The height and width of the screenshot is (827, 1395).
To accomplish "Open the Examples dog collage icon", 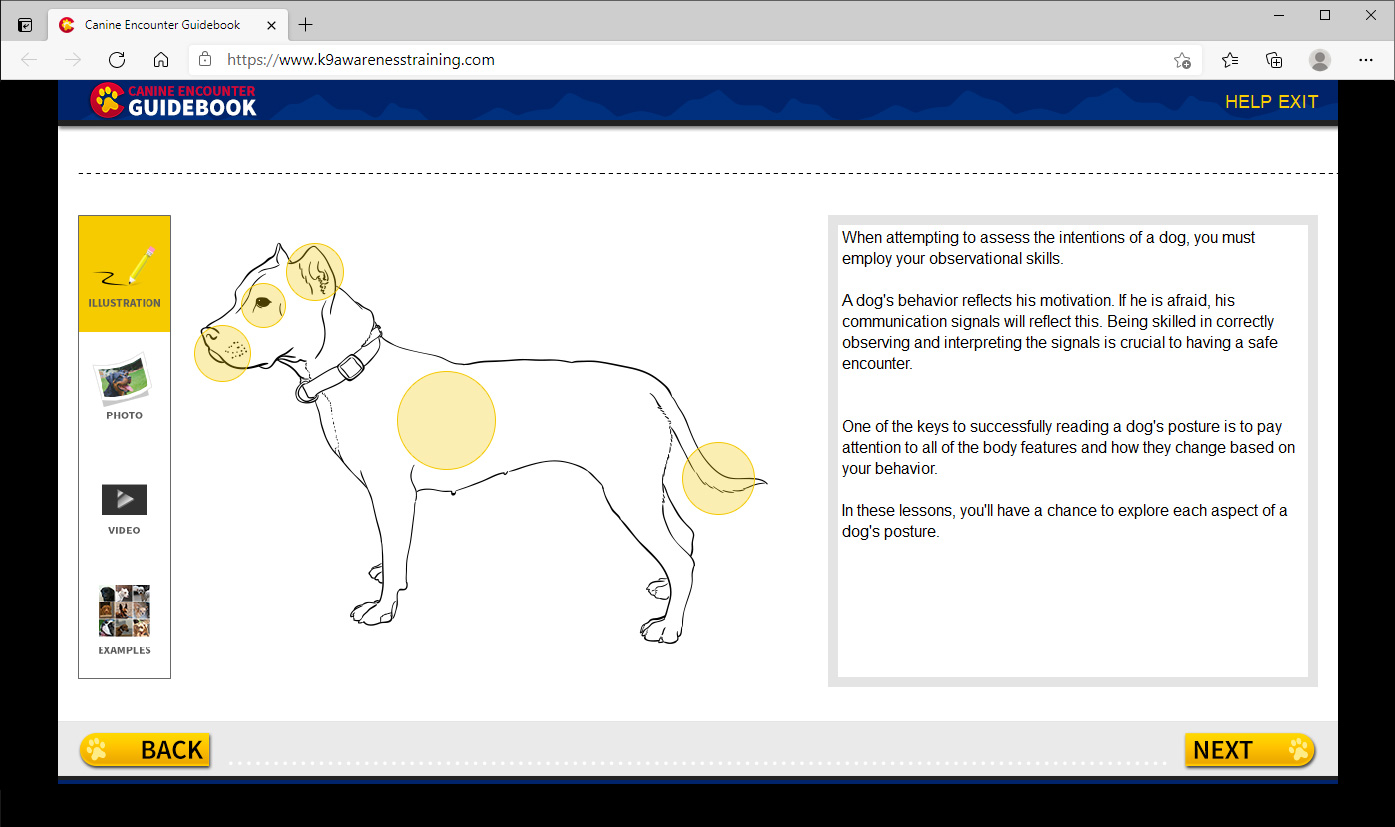I will click(124, 611).
